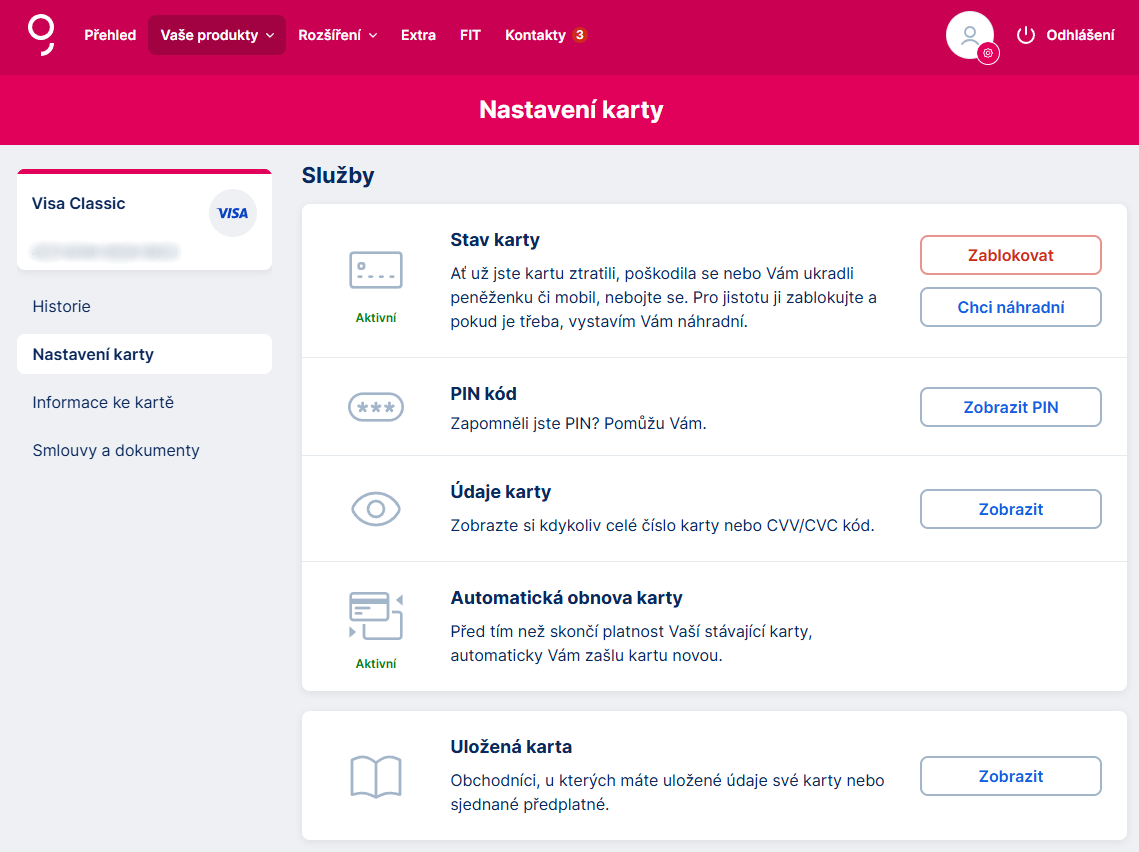
Task: Click the open book Uložená karta icon
Action: coord(376,776)
